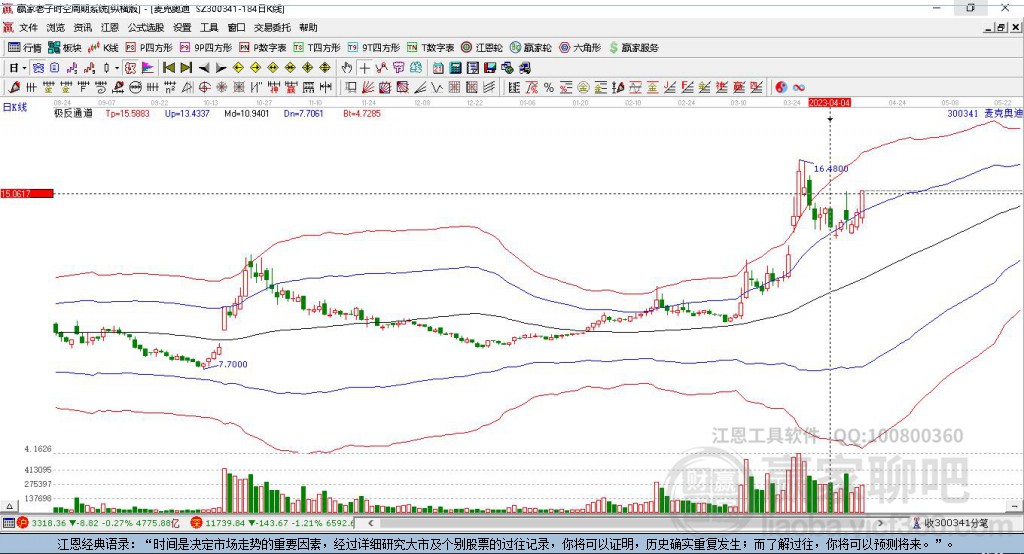Open the 9P四方形 tool
This screenshot has height=554, width=1024.
206,48
